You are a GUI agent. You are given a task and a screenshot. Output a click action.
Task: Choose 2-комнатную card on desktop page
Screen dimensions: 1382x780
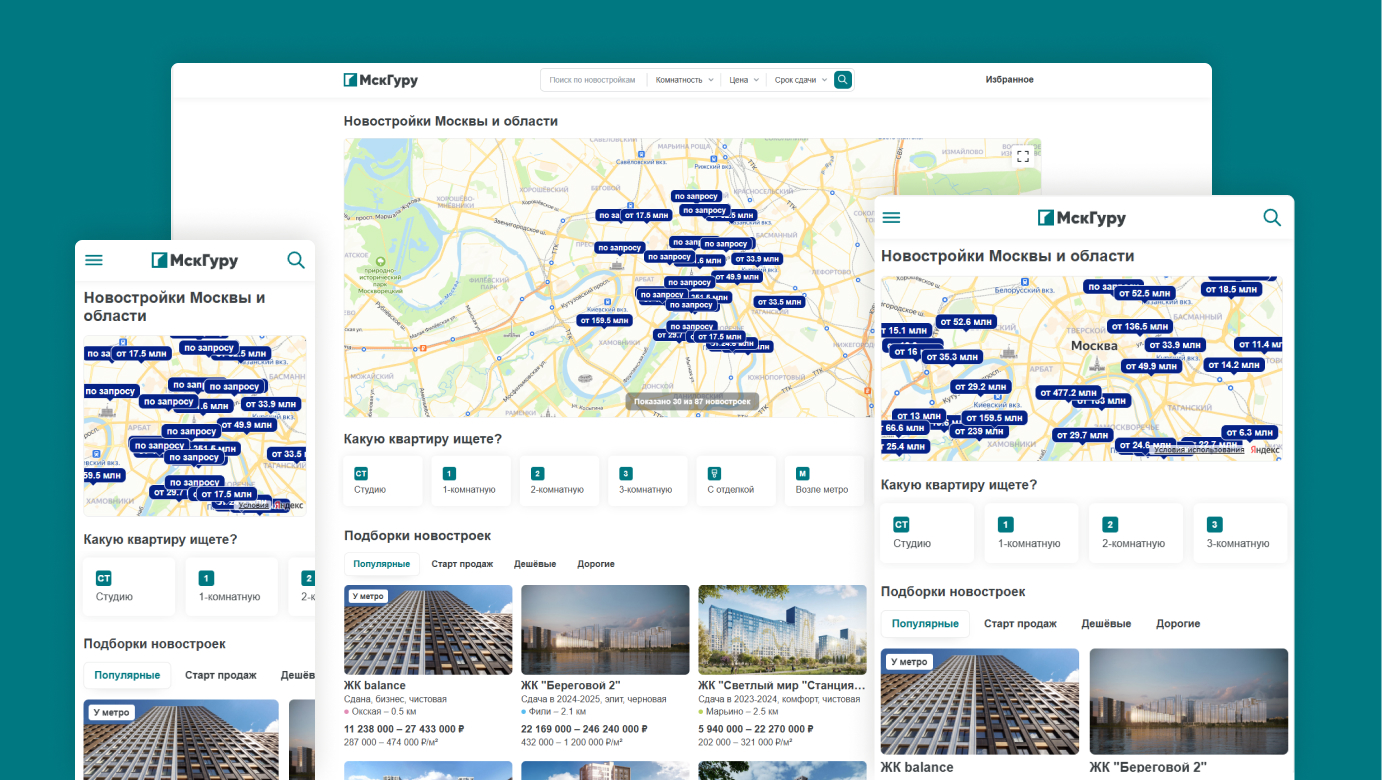[x=559, y=481]
